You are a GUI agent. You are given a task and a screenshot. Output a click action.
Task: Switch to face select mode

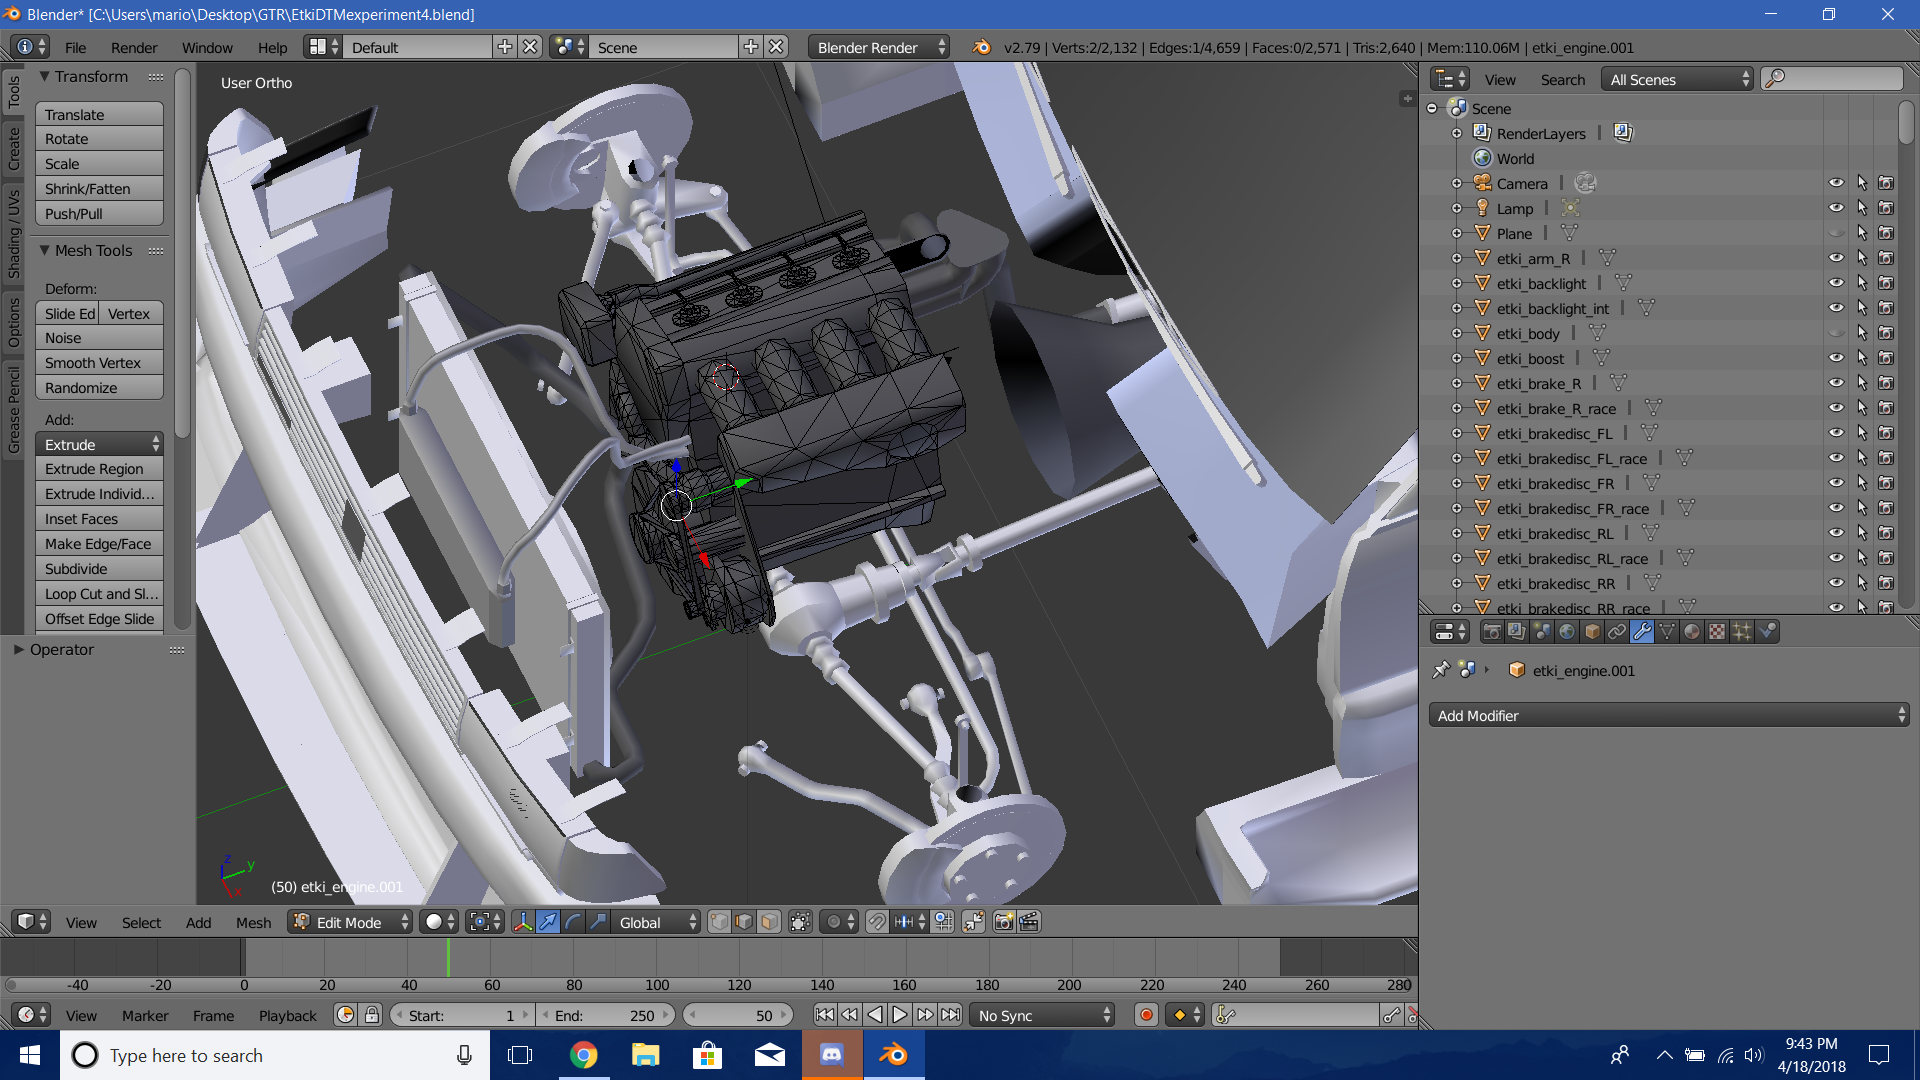(x=768, y=922)
